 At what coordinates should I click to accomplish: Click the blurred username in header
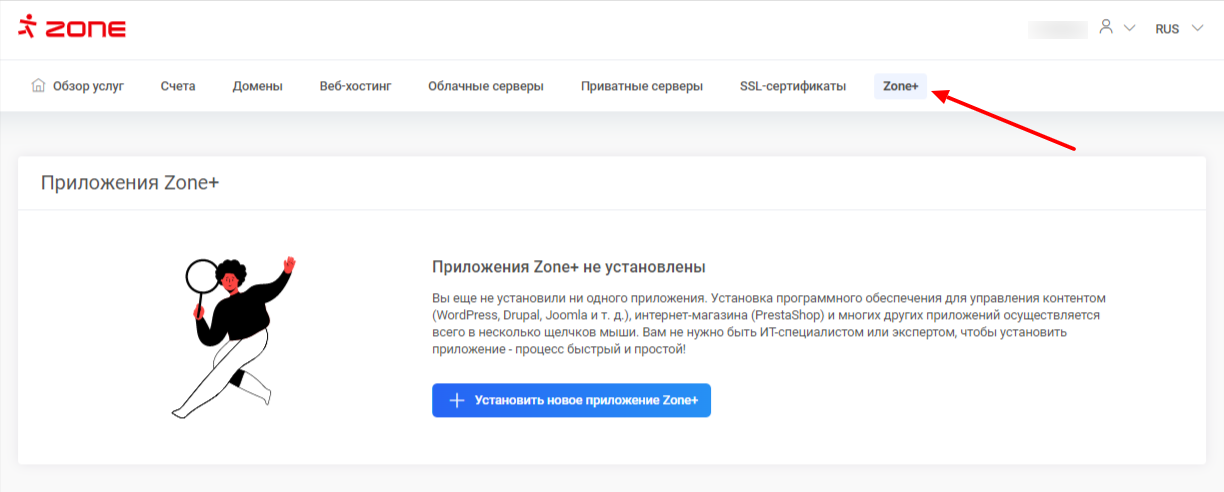(x=1057, y=29)
